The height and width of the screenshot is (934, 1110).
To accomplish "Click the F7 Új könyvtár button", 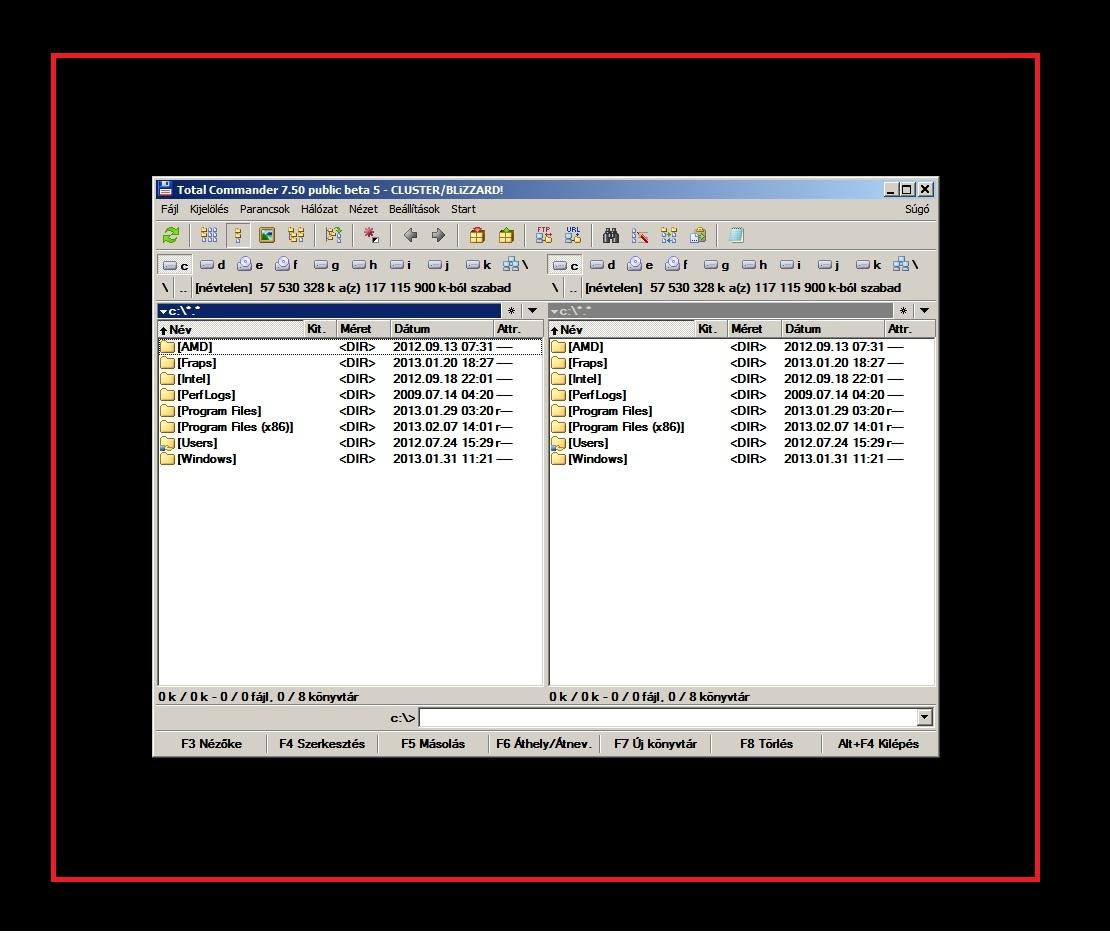I will pos(656,744).
